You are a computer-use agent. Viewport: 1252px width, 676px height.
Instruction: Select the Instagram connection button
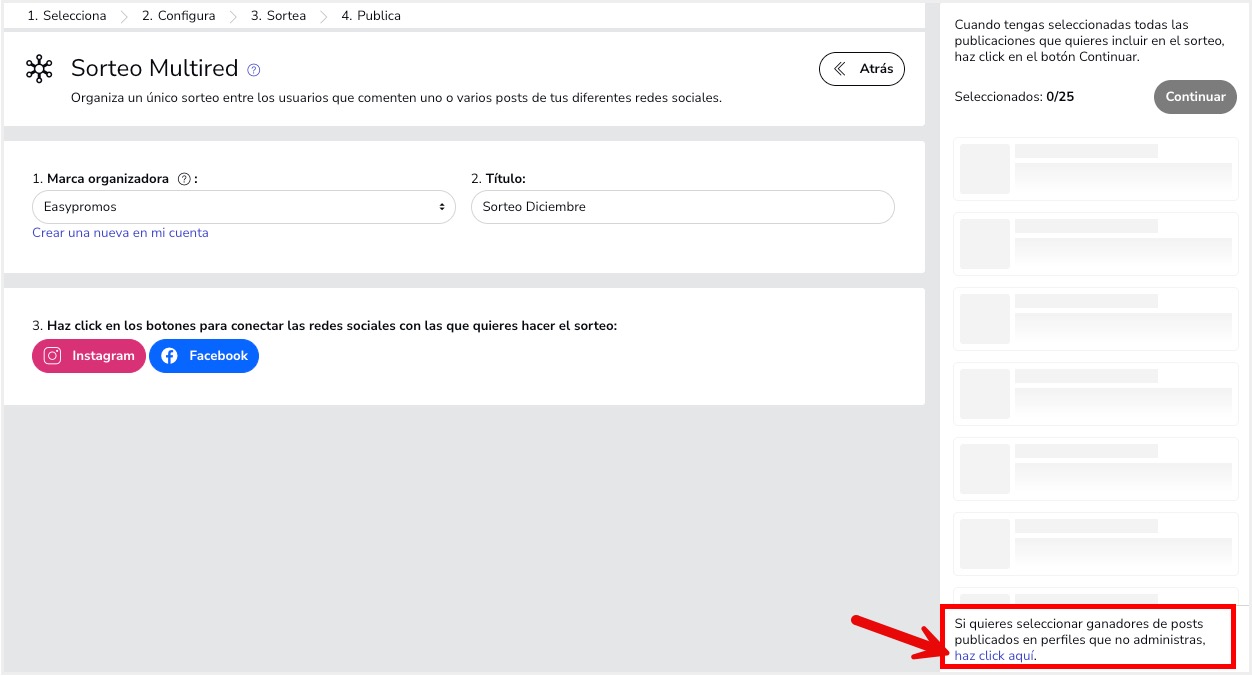tap(88, 355)
